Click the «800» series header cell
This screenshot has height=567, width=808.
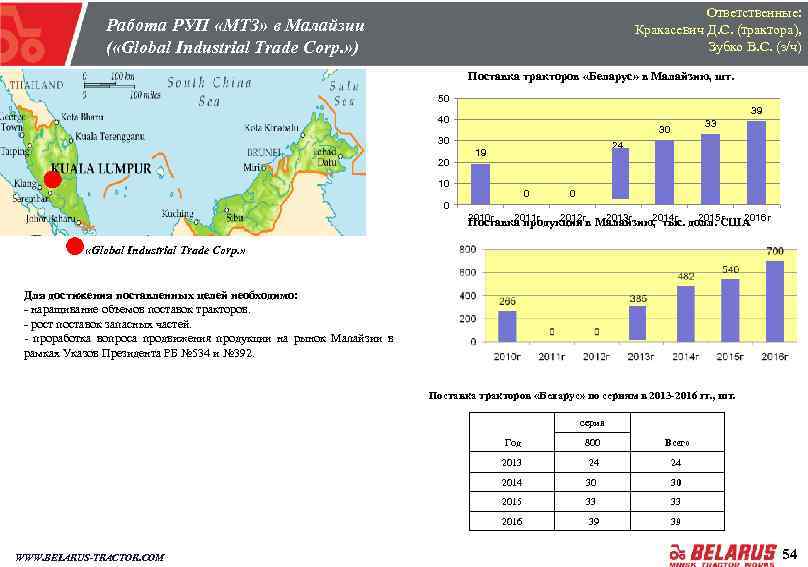(x=592, y=442)
